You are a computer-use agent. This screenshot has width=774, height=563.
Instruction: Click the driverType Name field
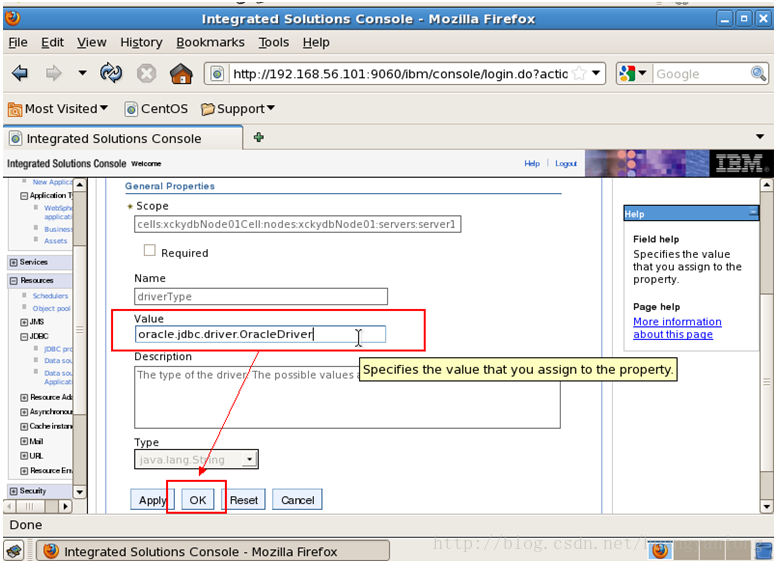261,297
